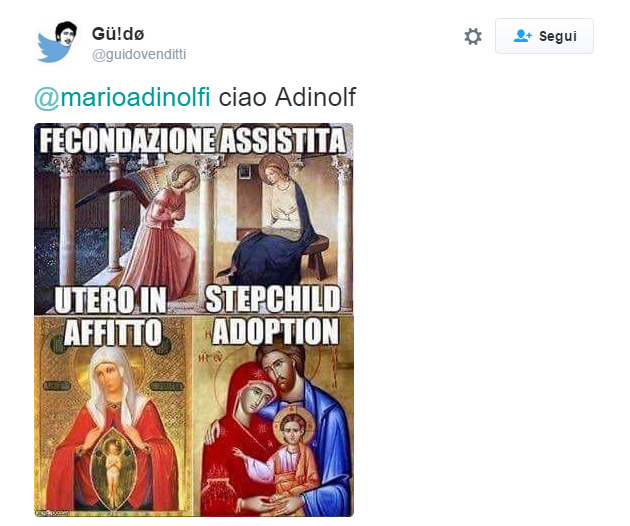630x526 pixels.
Task: Click the 'FECONDAZIONE ASSISTITA' caption in the image
Action: tap(193, 140)
